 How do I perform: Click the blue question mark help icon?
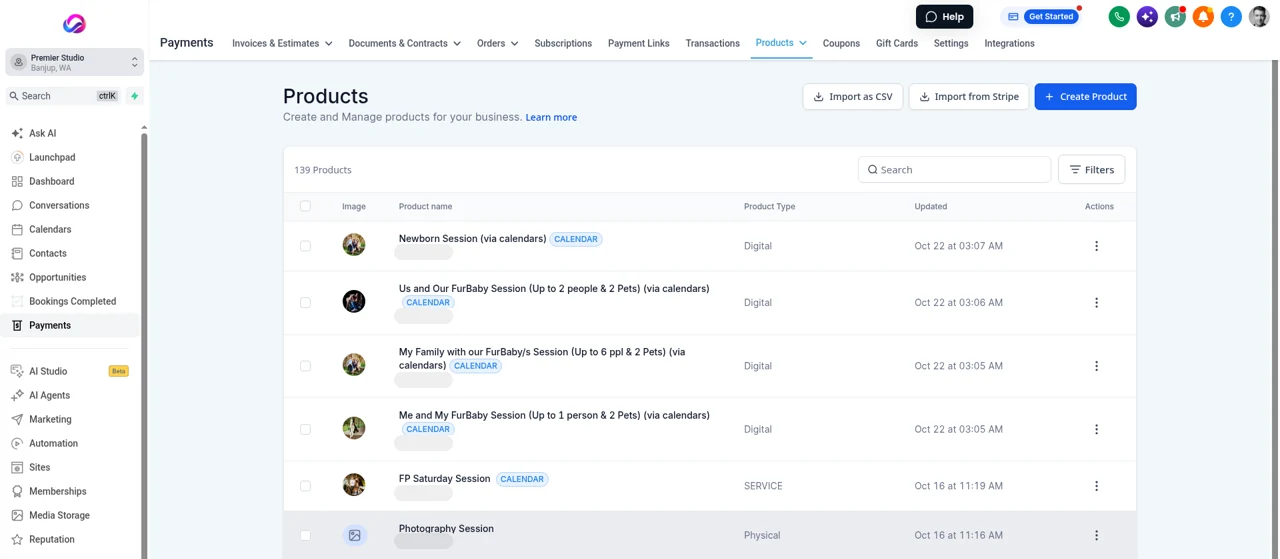click(x=1231, y=17)
